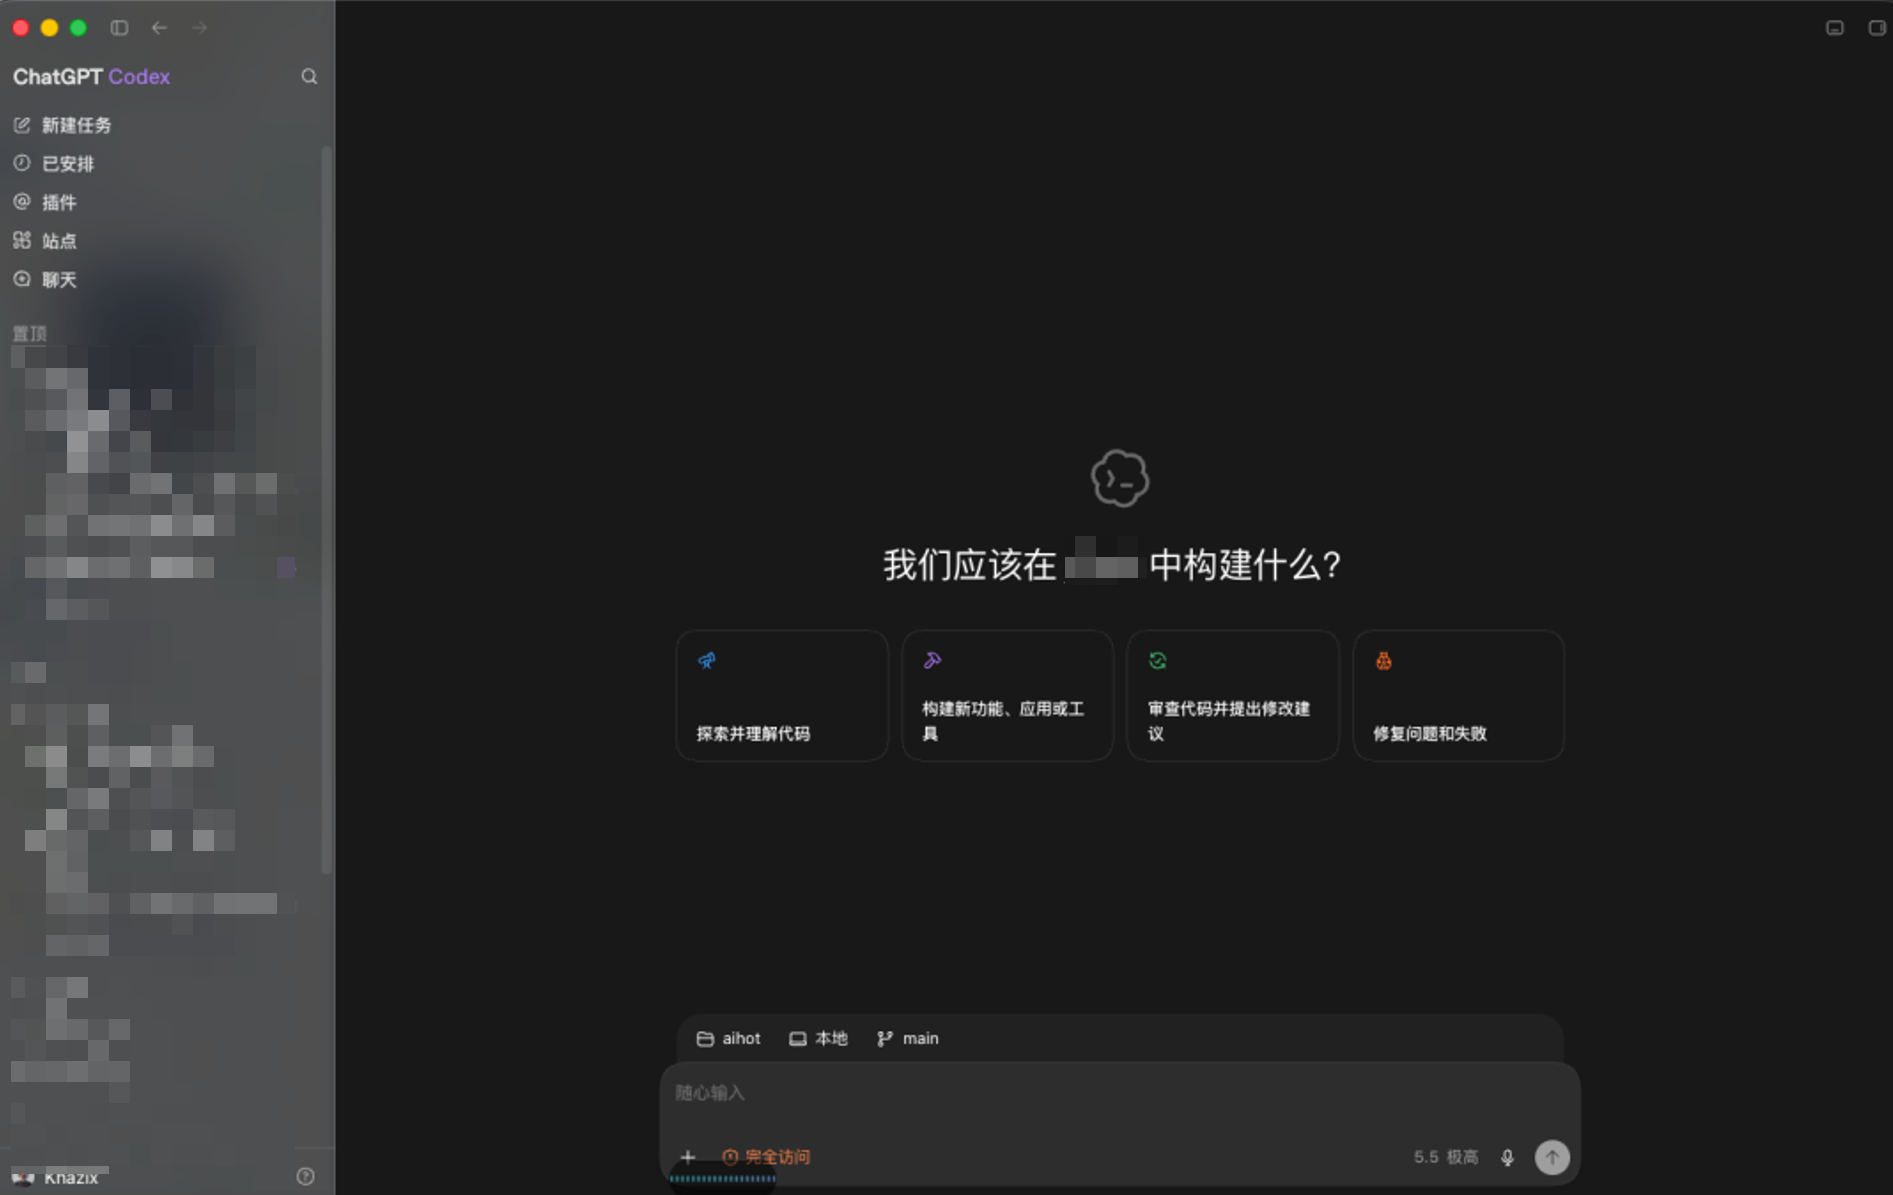The height and width of the screenshot is (1195, 1893).
Task: Go forward with the right arrow
Action: (200, 28)
